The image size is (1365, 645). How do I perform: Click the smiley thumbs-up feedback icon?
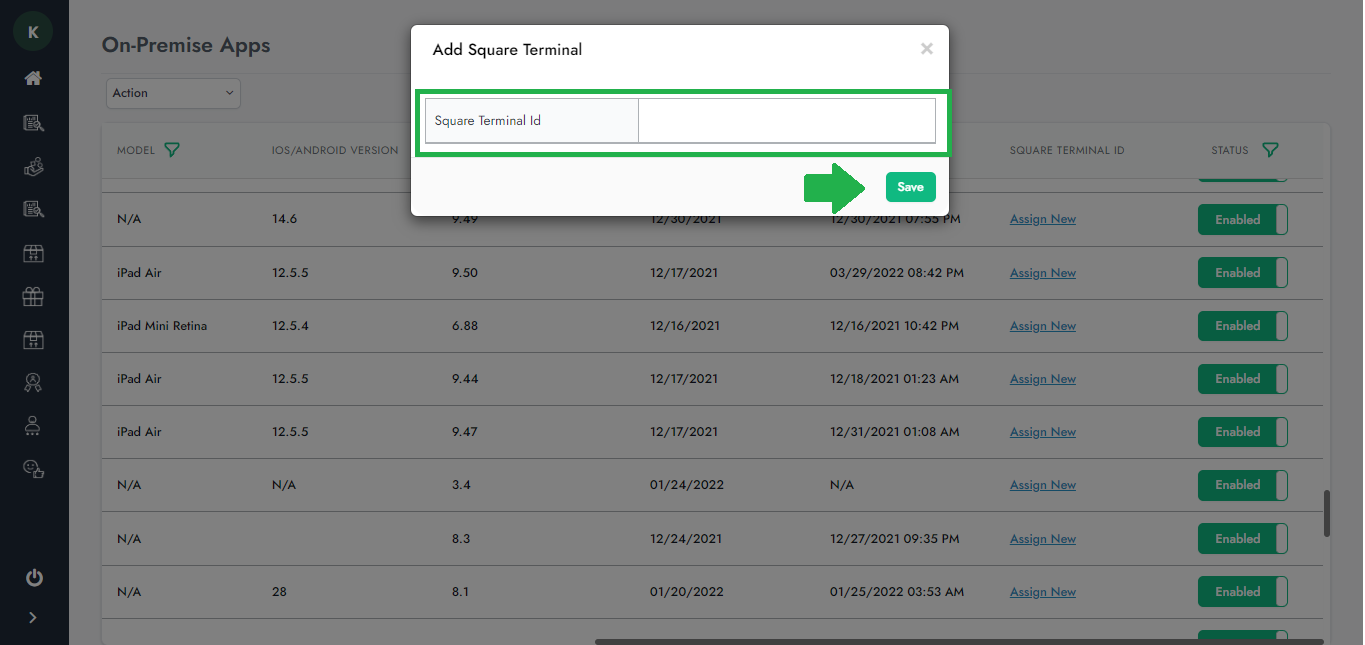point(33,468)
